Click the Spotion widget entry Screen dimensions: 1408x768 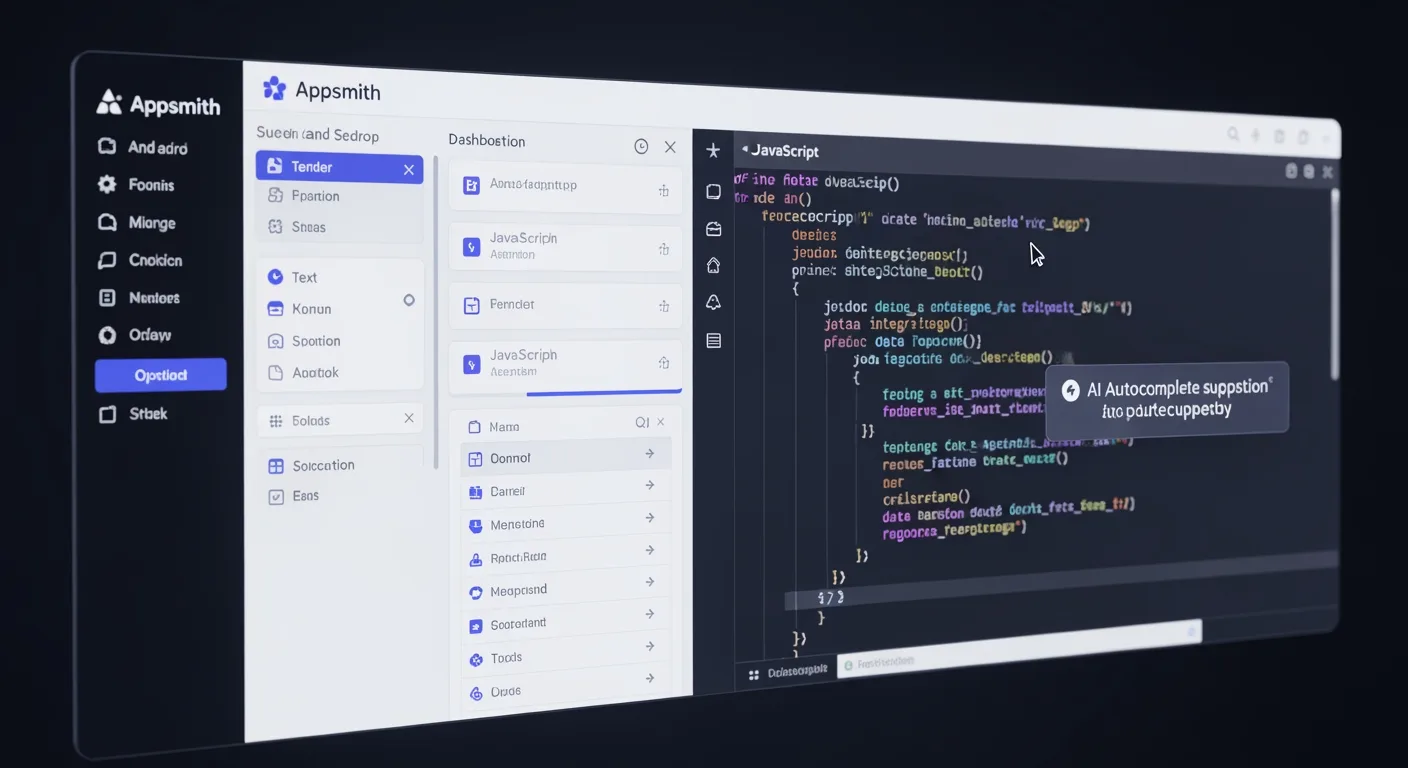(303, 341)
